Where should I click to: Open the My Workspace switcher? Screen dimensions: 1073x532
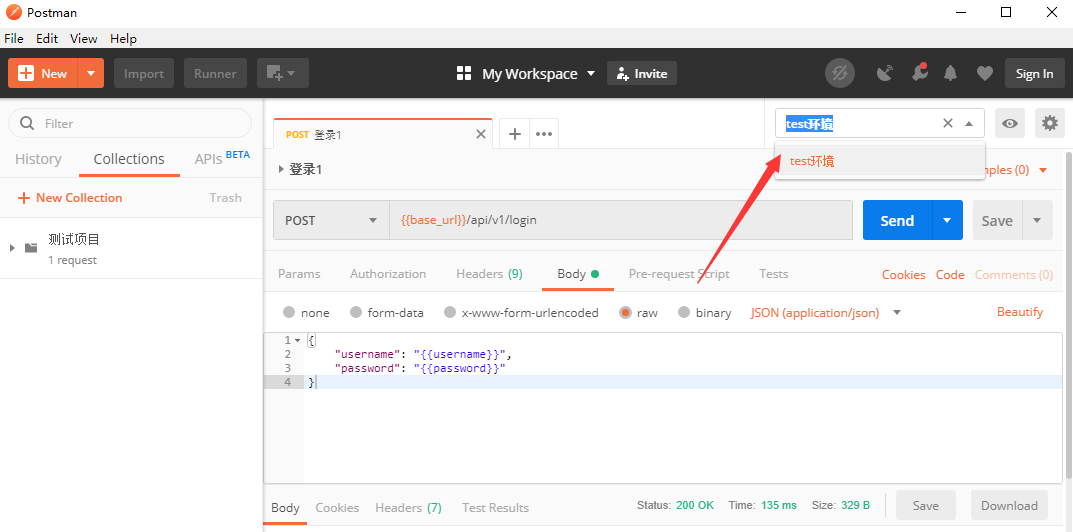tap(526, 73)
